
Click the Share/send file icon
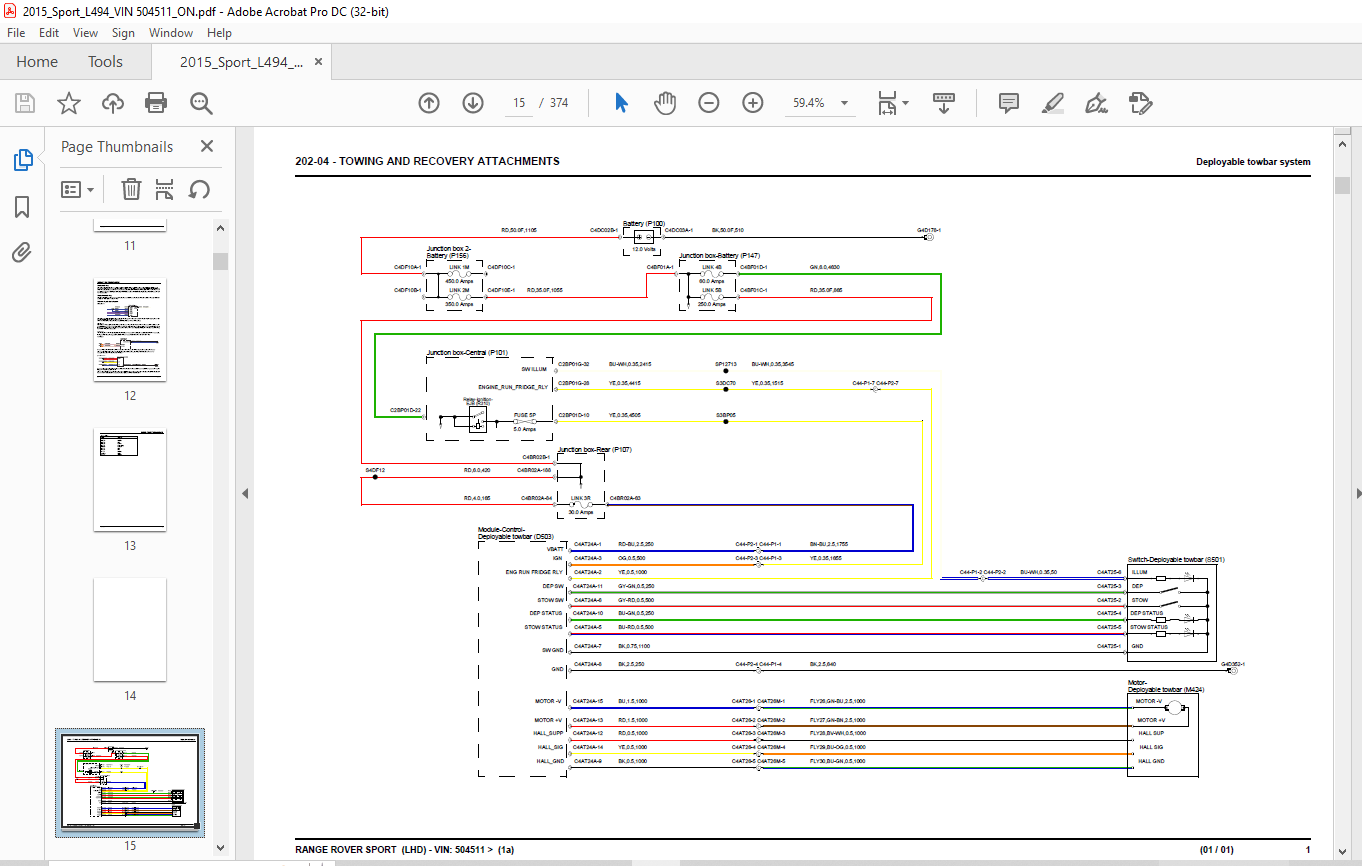pyautogui.click(x=1140, y=103)
